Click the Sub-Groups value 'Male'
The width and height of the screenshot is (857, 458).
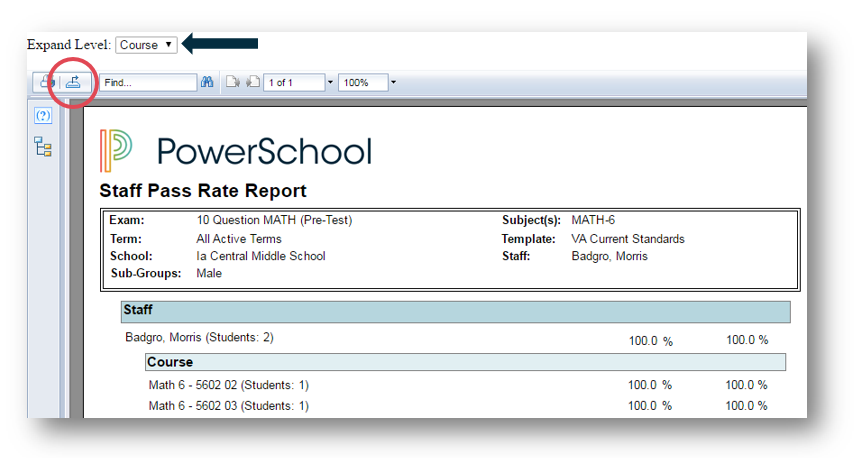click(x=209, y=273)
